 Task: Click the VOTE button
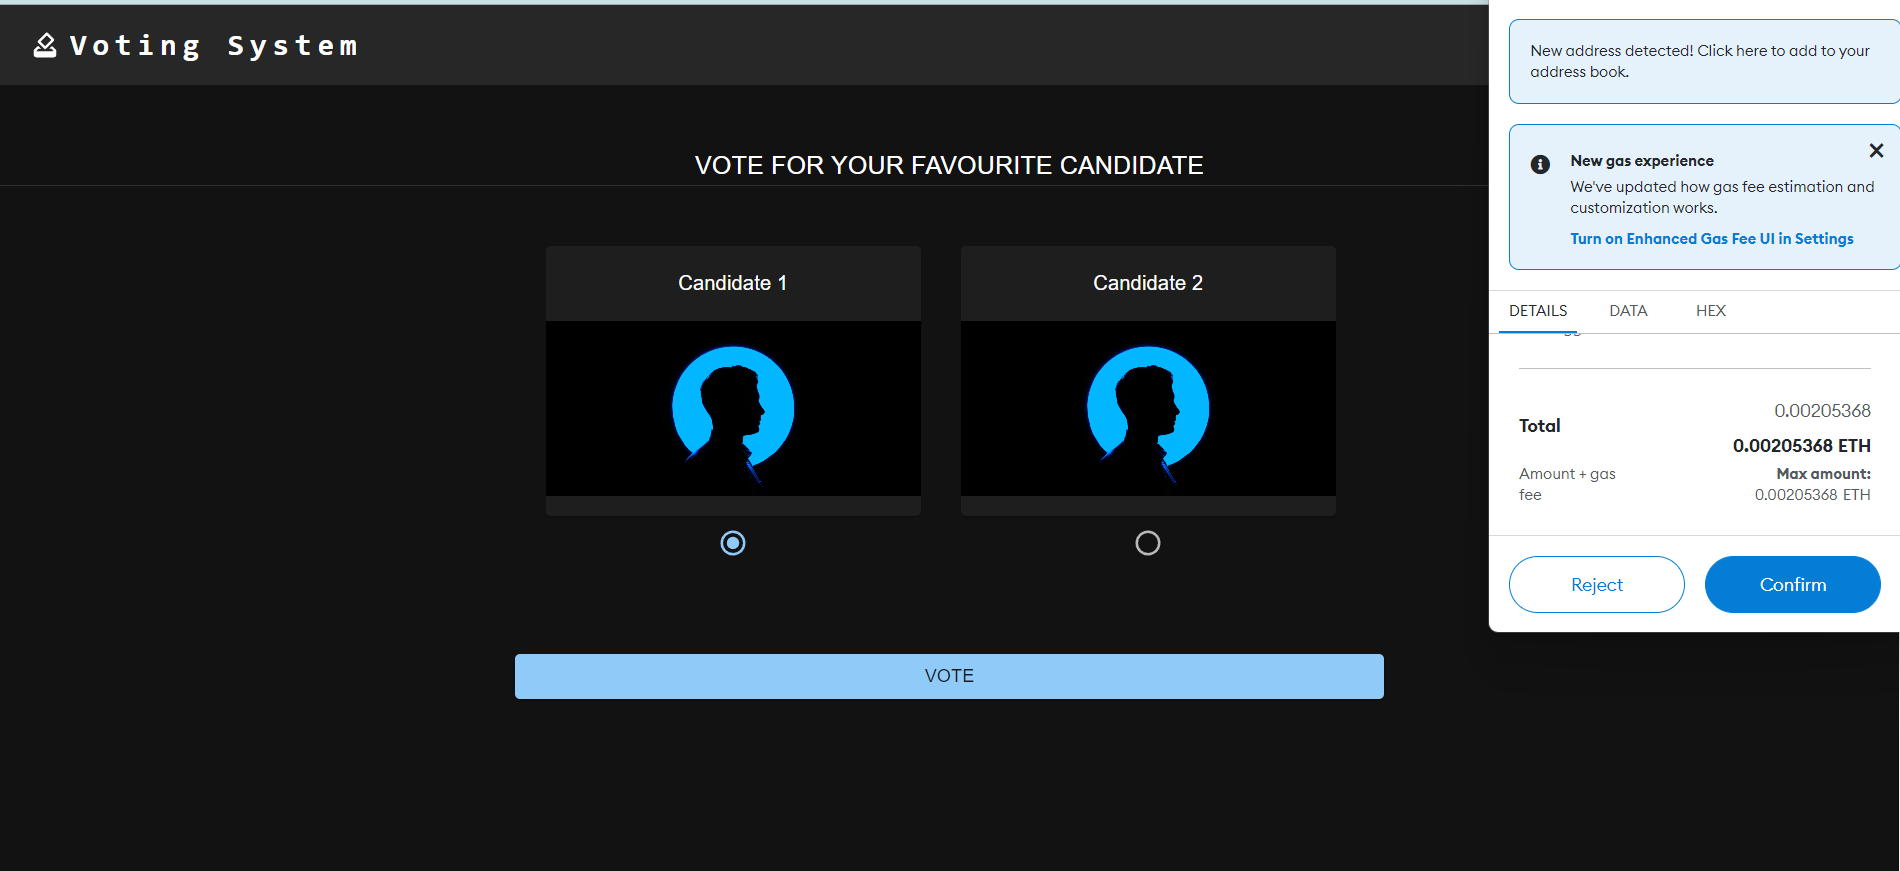(x=948, y=676)
